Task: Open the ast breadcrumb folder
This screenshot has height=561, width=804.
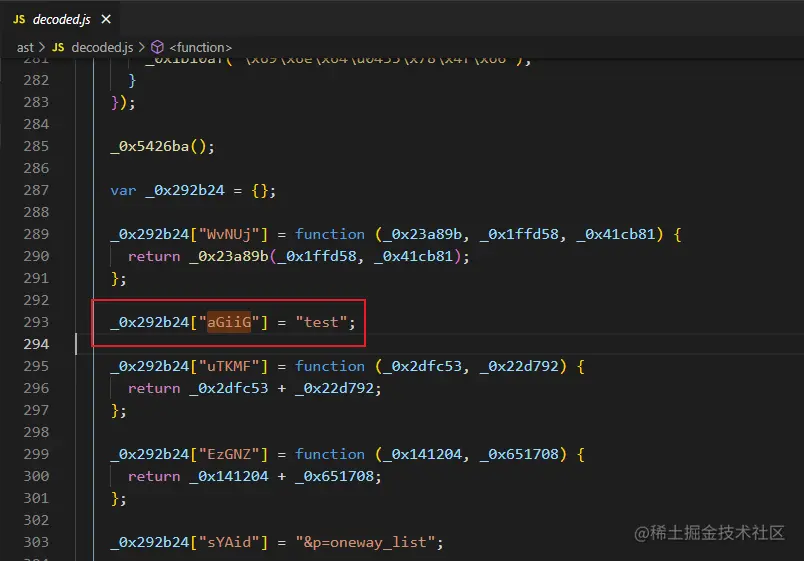Action: [x=25, y=48]
